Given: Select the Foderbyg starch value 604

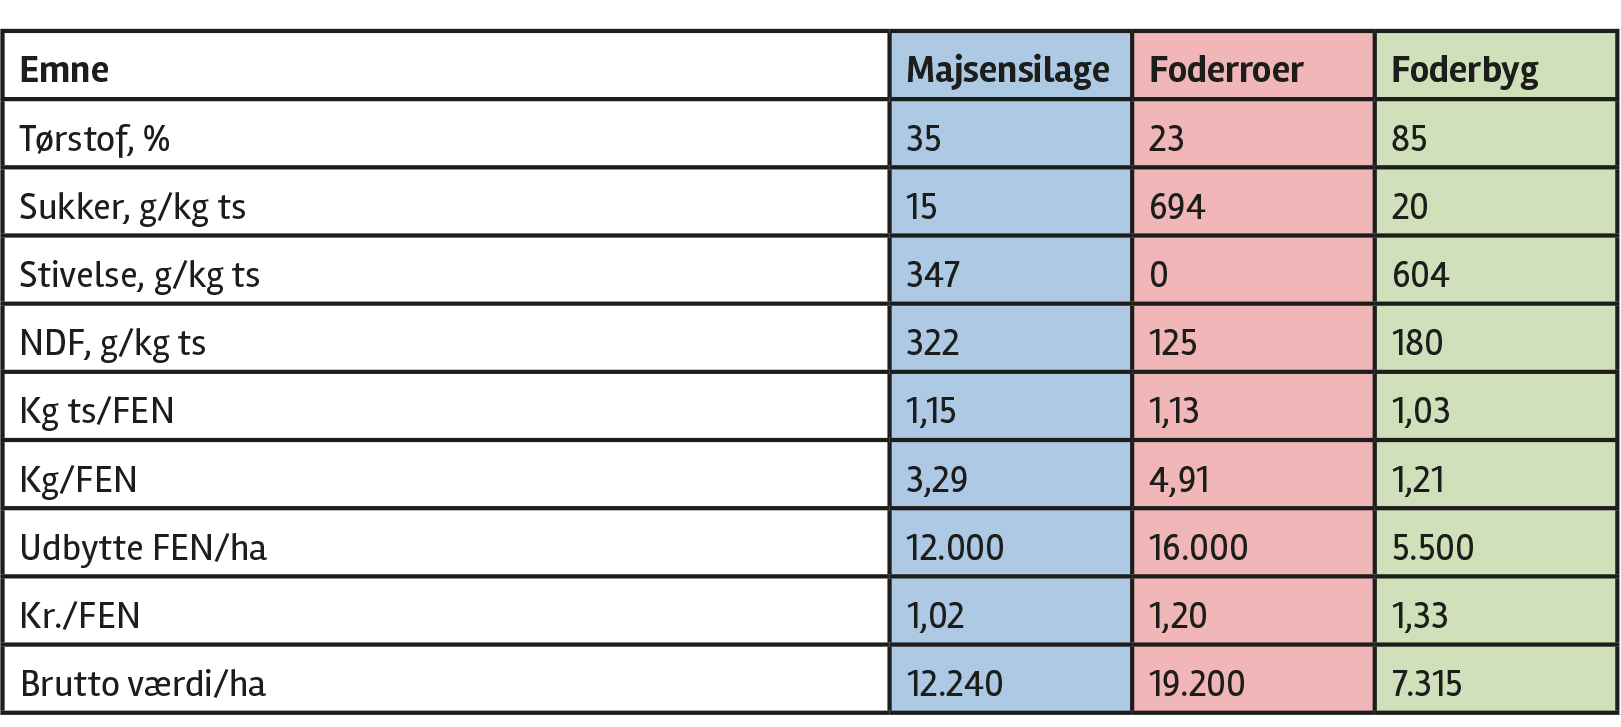Looking at the screenshot, I should [x=1420, y=275].
